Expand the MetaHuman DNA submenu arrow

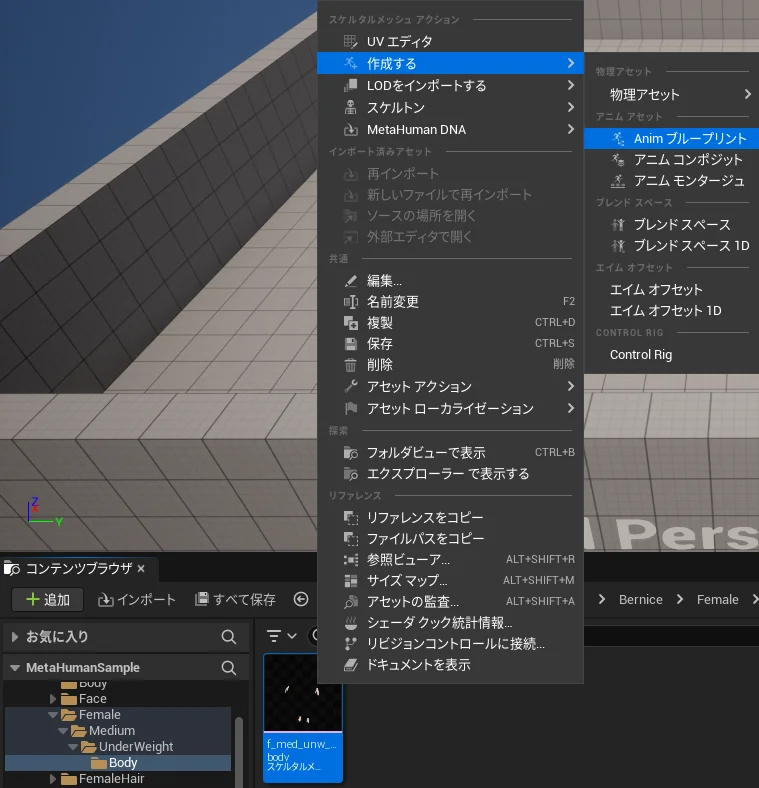(x=571, y=129)
